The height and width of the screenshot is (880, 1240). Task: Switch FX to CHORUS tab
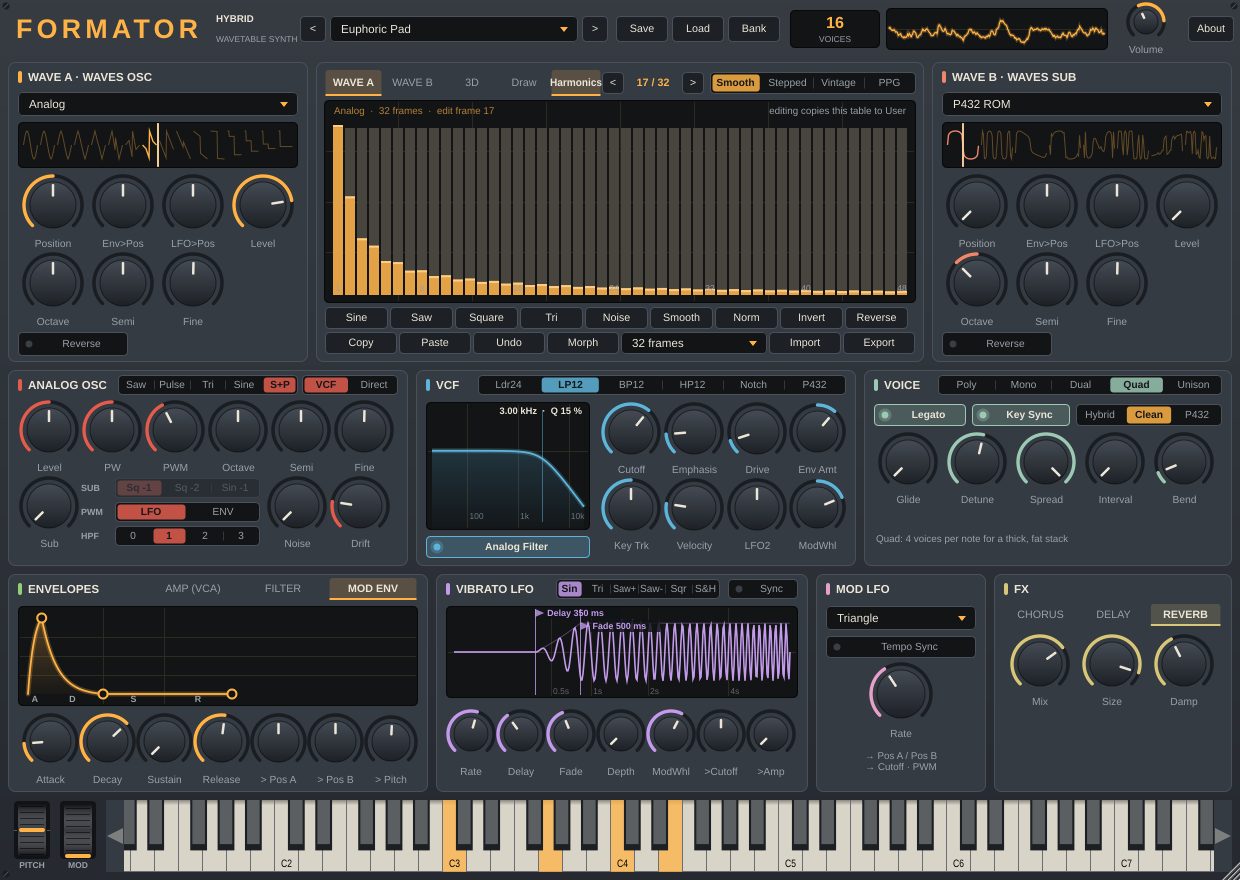pos(1040,615)
